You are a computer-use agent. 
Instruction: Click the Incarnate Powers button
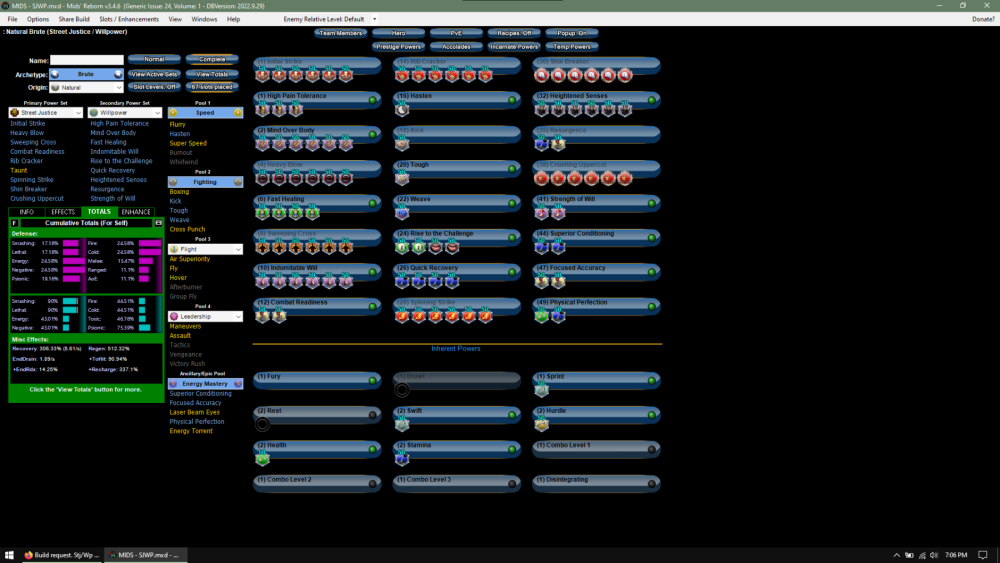(513, 46)
